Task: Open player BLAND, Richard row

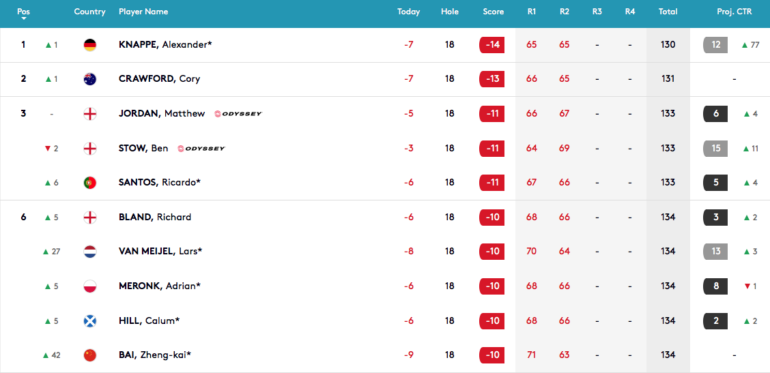Action: (x=385, y=217)
